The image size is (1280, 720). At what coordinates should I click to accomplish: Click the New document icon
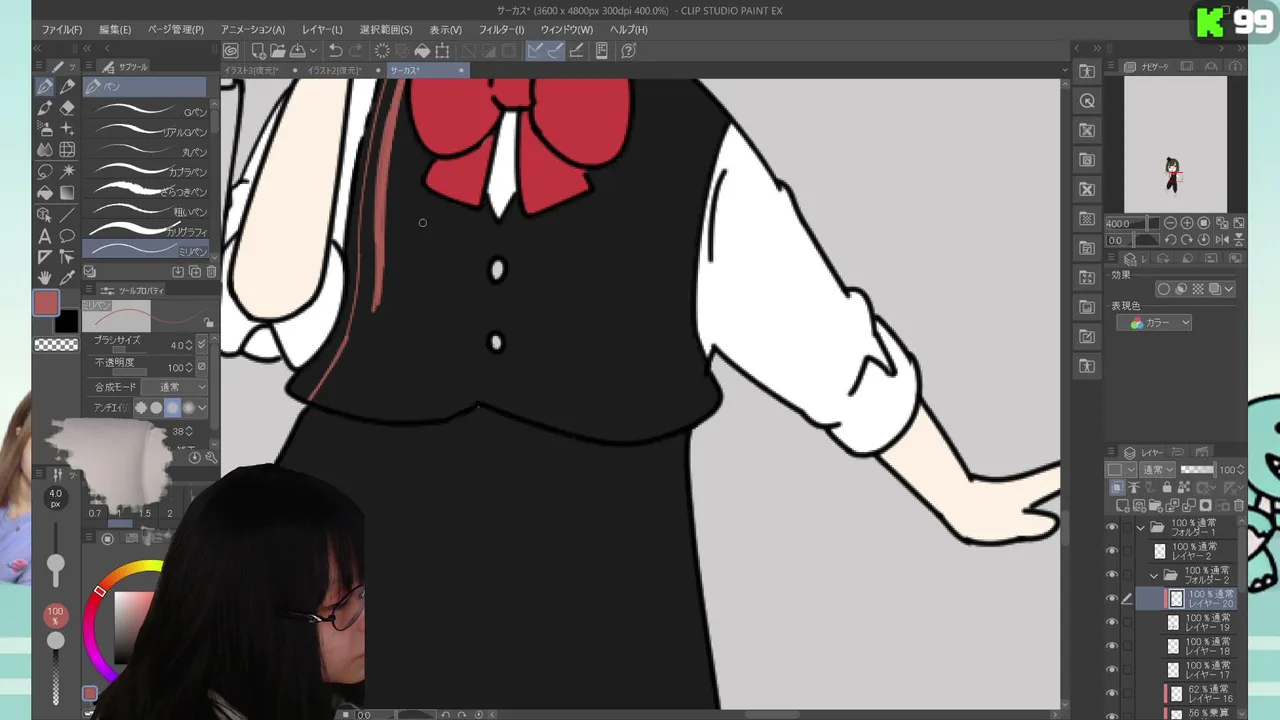pyautogui.click(x=258, y=51)
